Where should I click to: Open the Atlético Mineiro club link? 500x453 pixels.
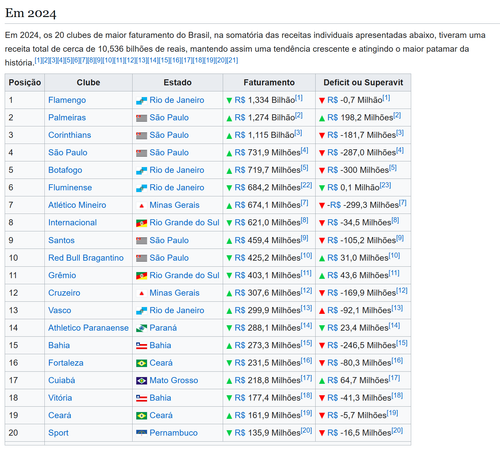tap(77, 205)
